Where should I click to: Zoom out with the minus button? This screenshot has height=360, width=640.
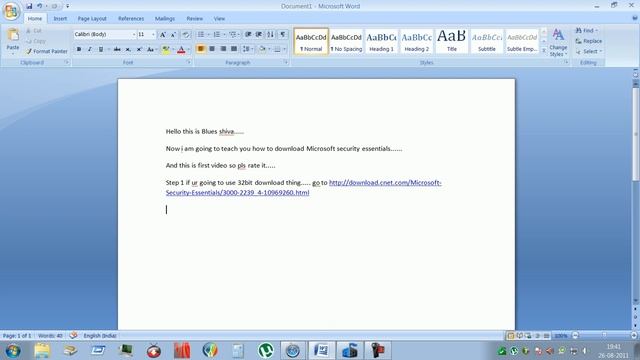pos(575,336)
